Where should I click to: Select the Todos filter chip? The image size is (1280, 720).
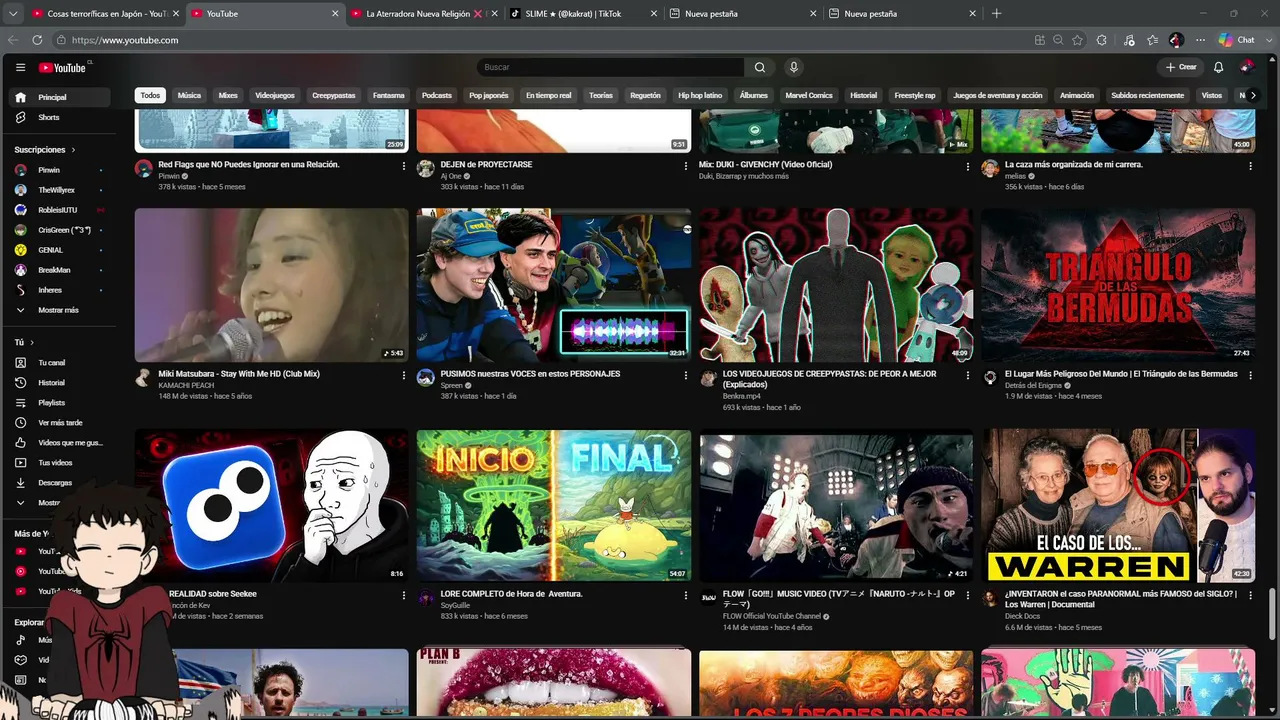point(150,95)
